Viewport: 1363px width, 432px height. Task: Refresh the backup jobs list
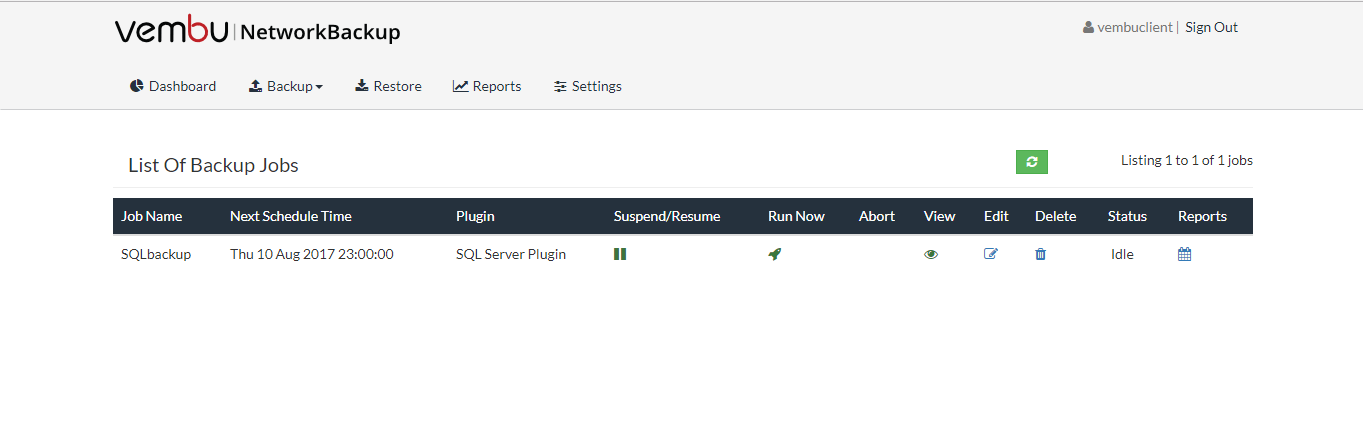[x=1032, y=162]
